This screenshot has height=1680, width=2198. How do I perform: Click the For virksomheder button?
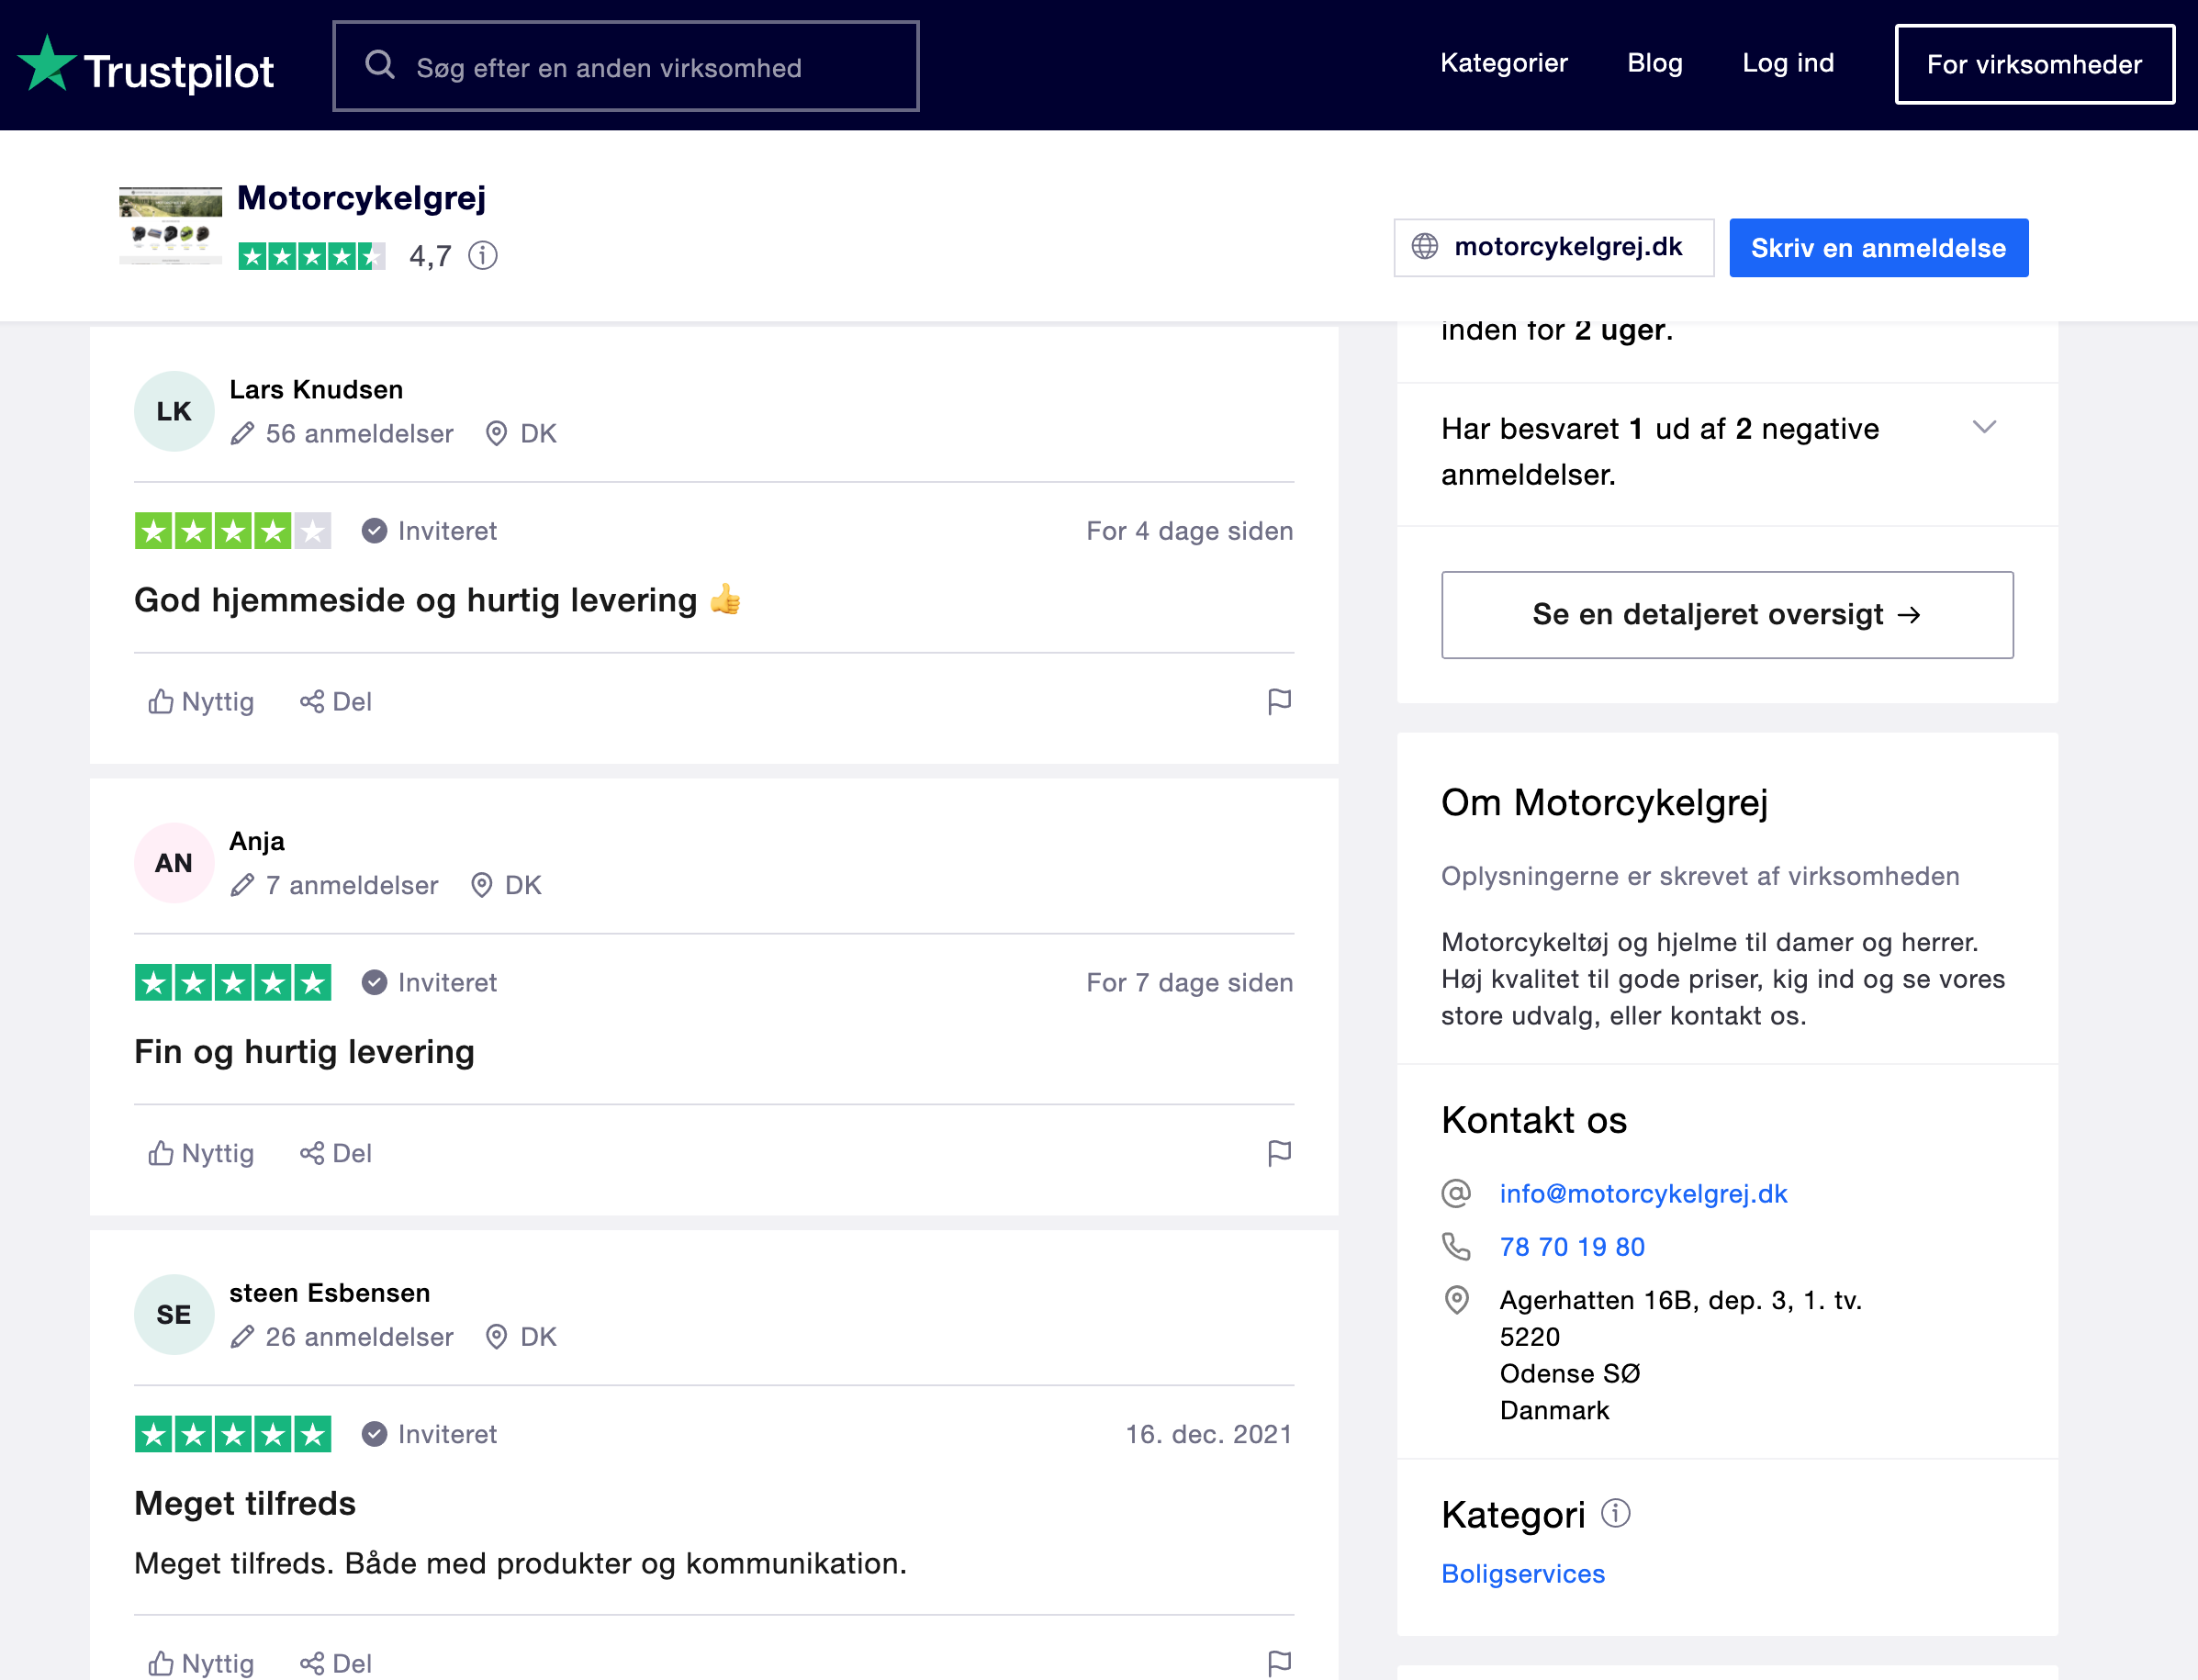[x=2033, y=65]
